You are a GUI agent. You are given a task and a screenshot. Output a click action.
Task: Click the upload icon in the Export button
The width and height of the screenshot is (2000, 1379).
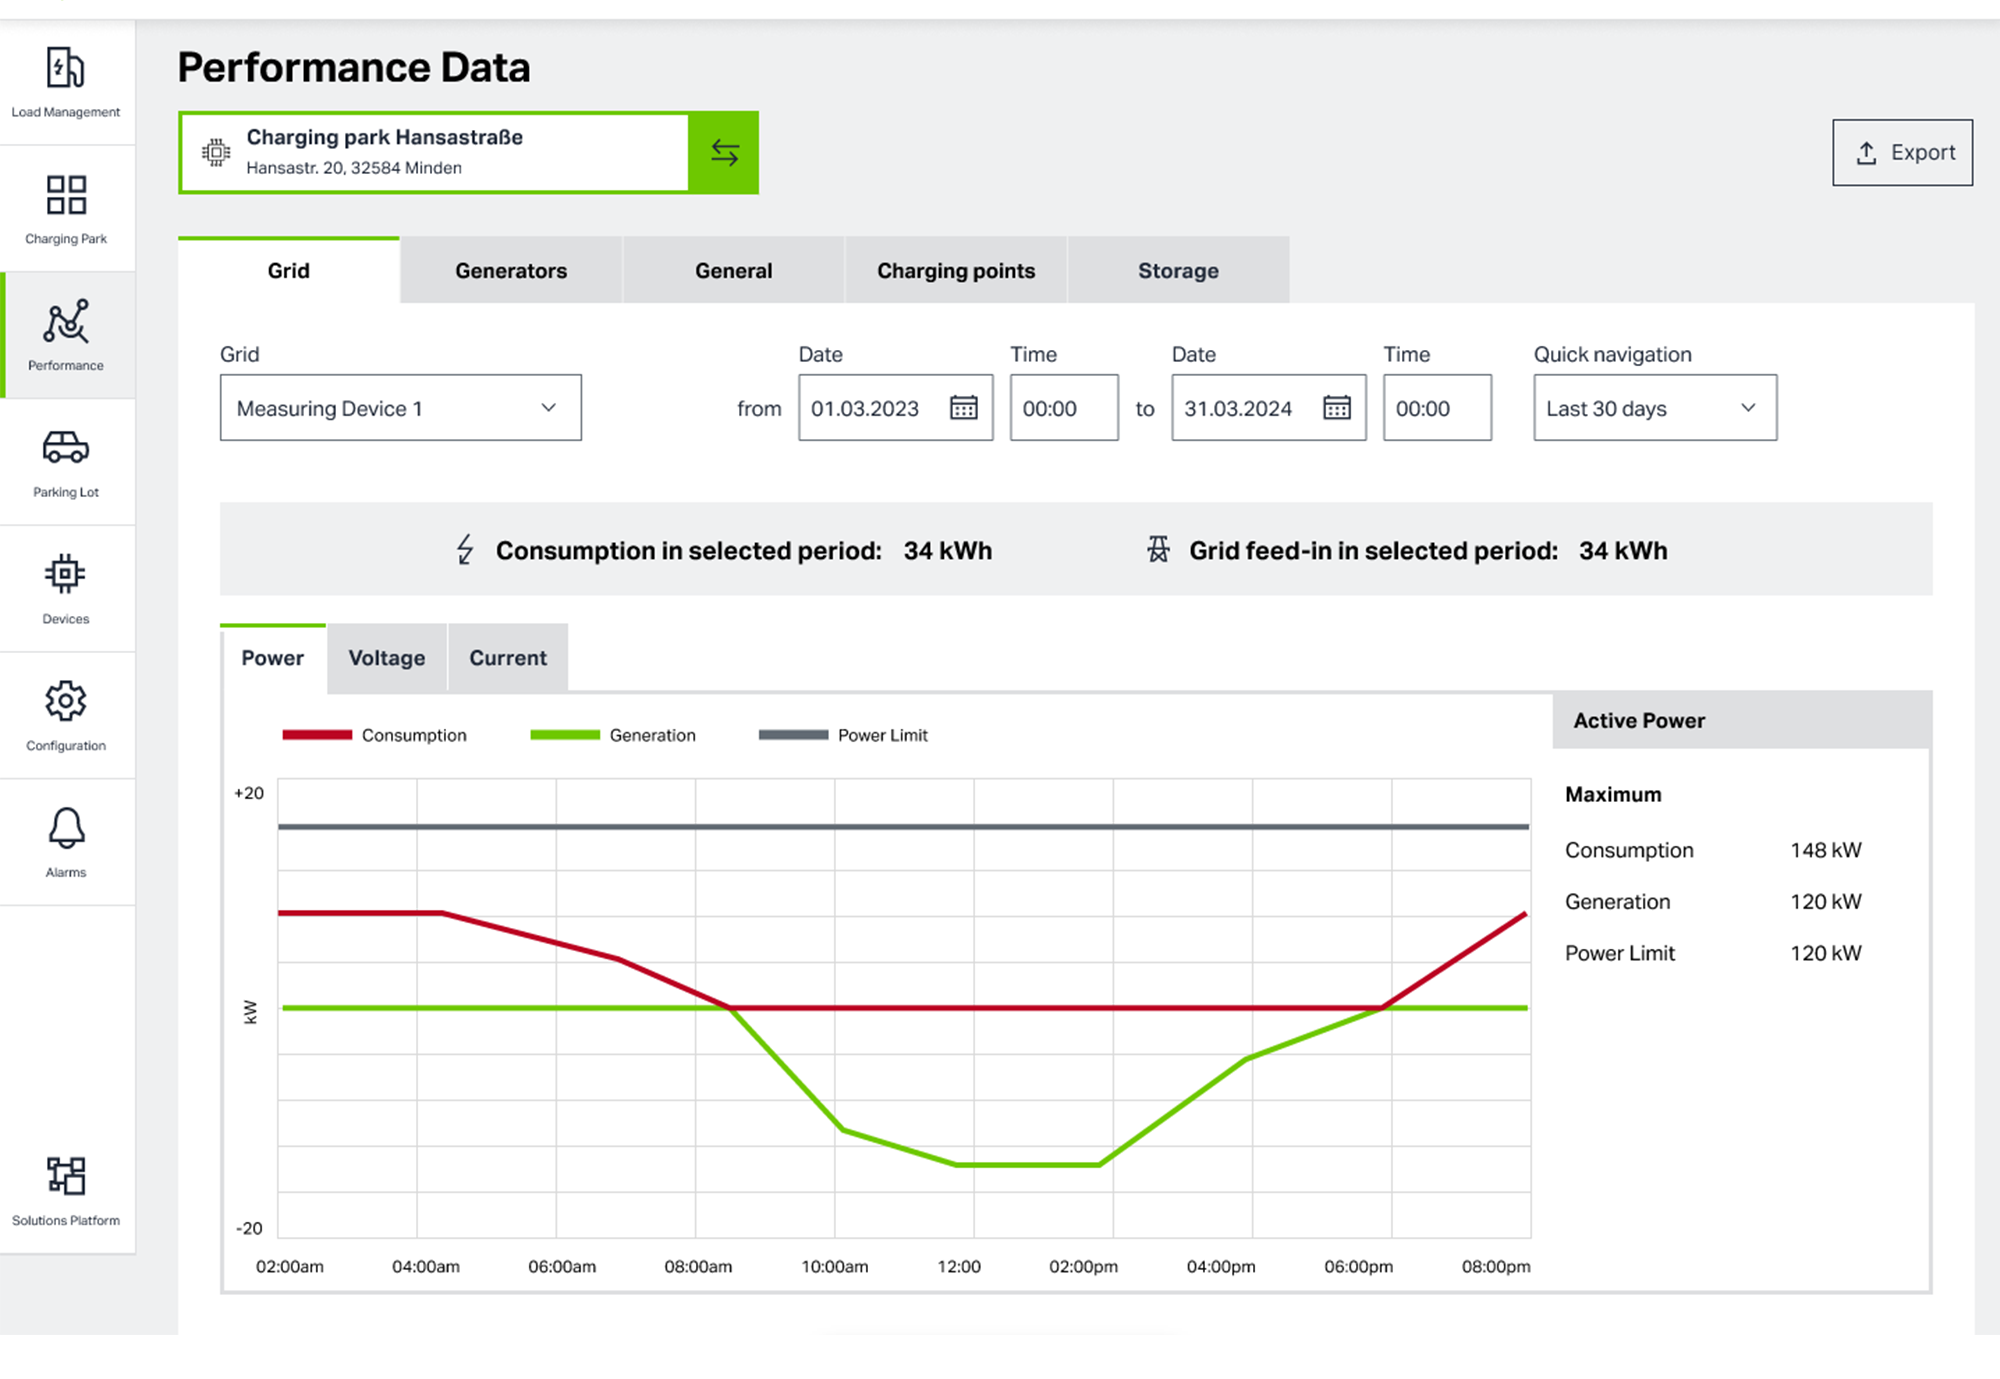tap(1866, 153)
